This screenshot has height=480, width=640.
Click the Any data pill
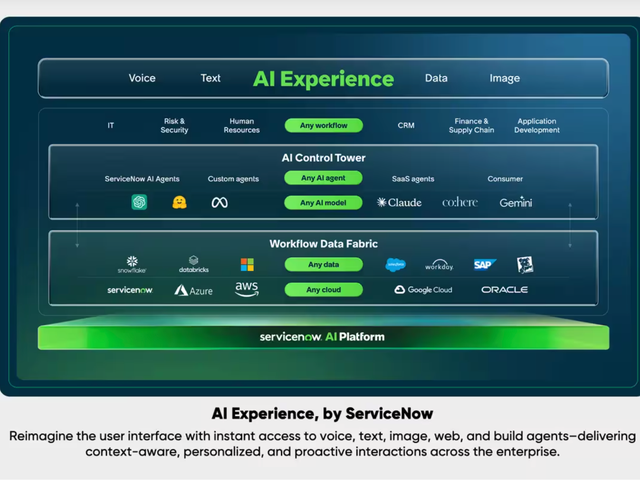pyautogui.click(x=324, y=264)
